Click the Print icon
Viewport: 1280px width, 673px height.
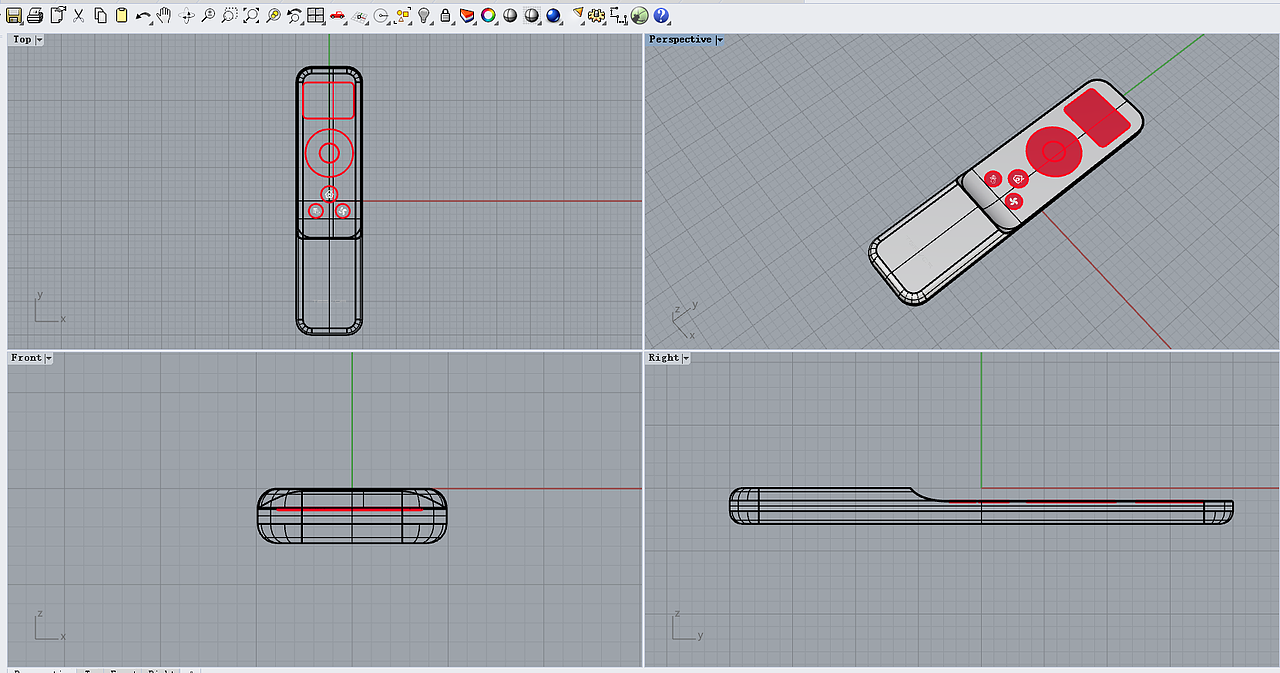36,15
